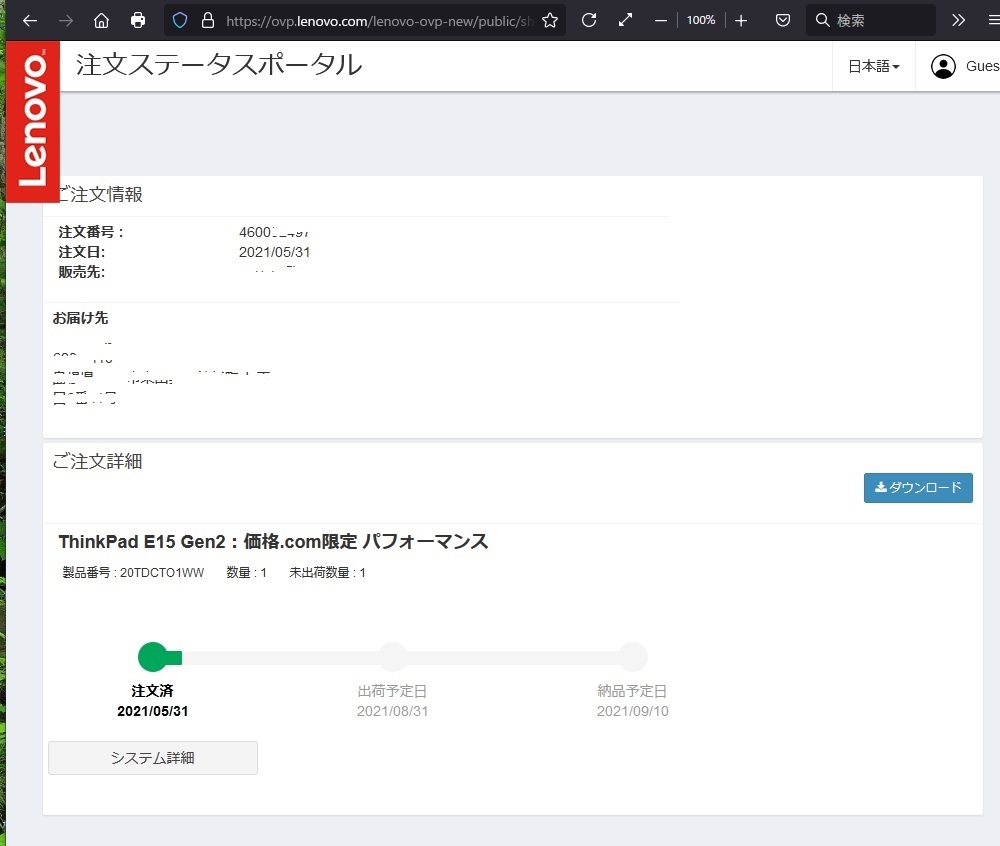
Task: Open システム詳細 system details
Action: tap(153, 757)
